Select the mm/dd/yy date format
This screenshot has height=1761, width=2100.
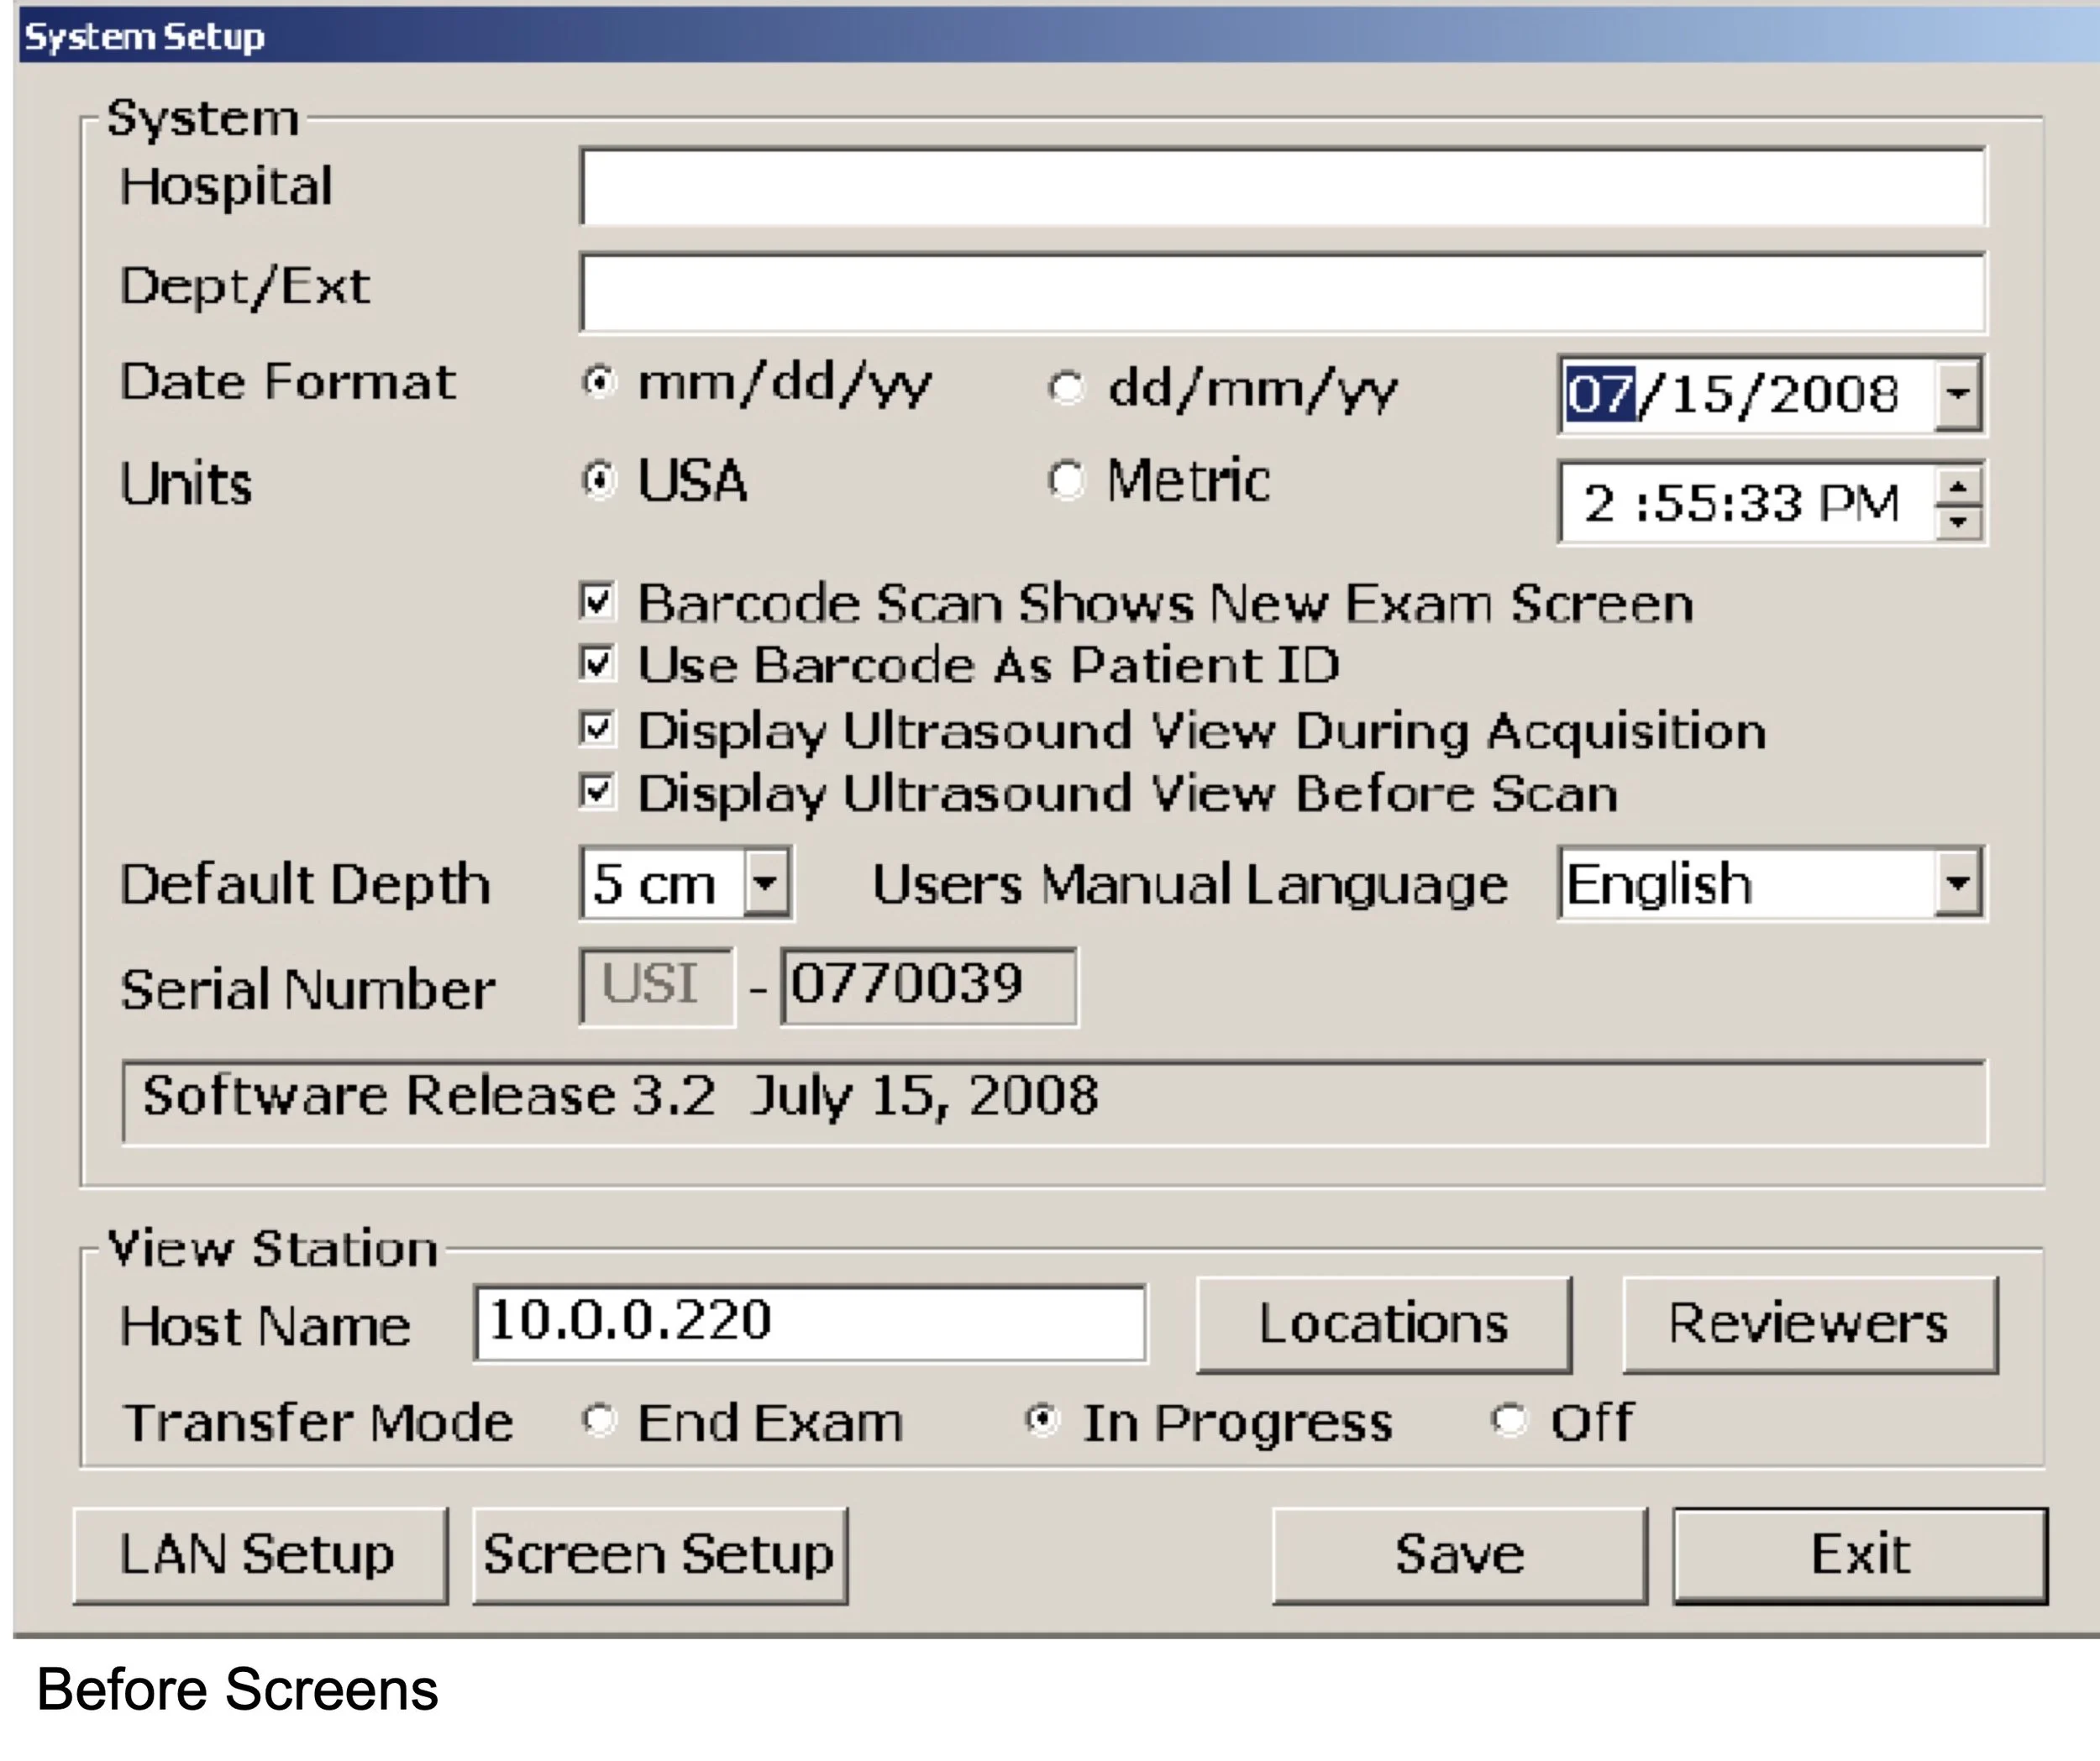point(599,382)
